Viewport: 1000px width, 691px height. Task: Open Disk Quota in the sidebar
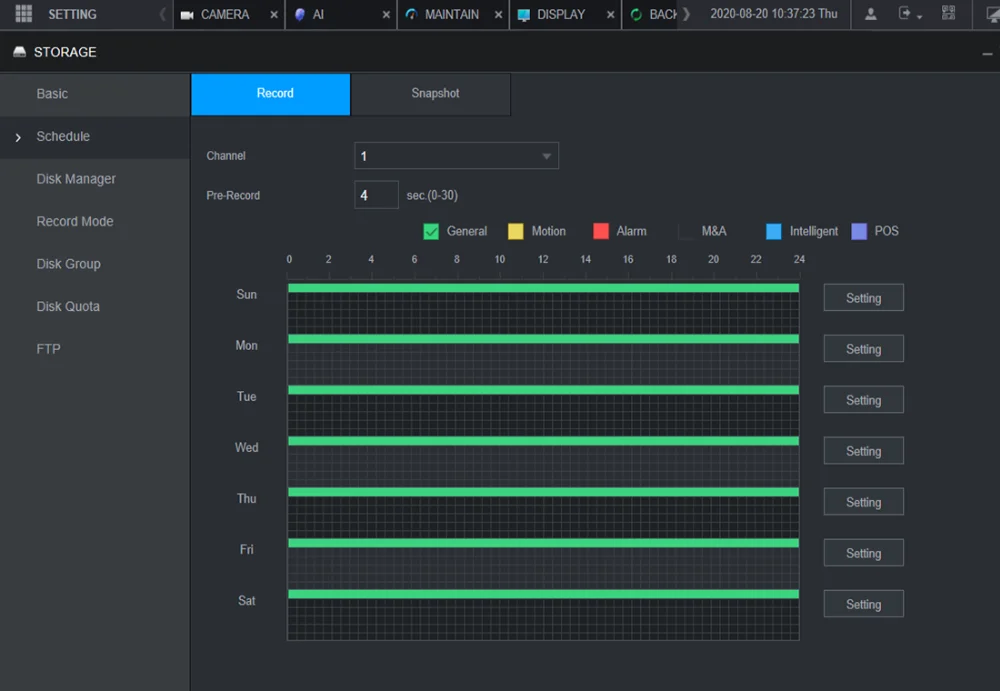click(94, 307)
